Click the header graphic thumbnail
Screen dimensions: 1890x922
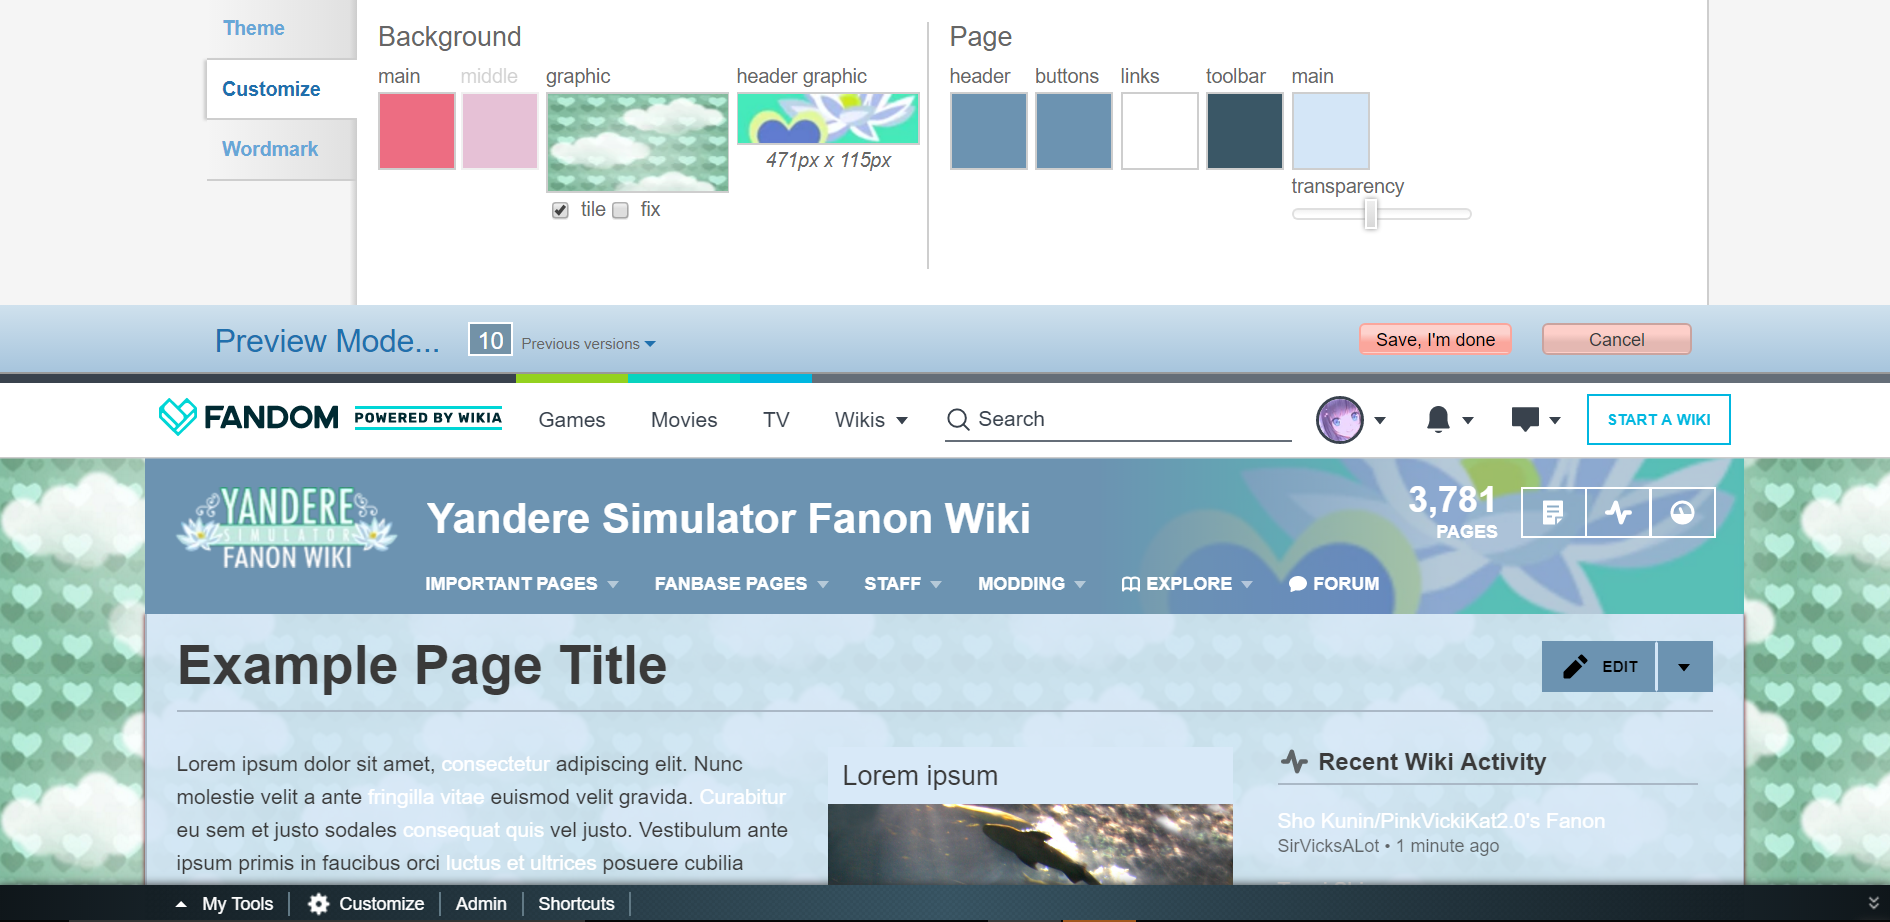pyautogui.click(x=828, y=118)
